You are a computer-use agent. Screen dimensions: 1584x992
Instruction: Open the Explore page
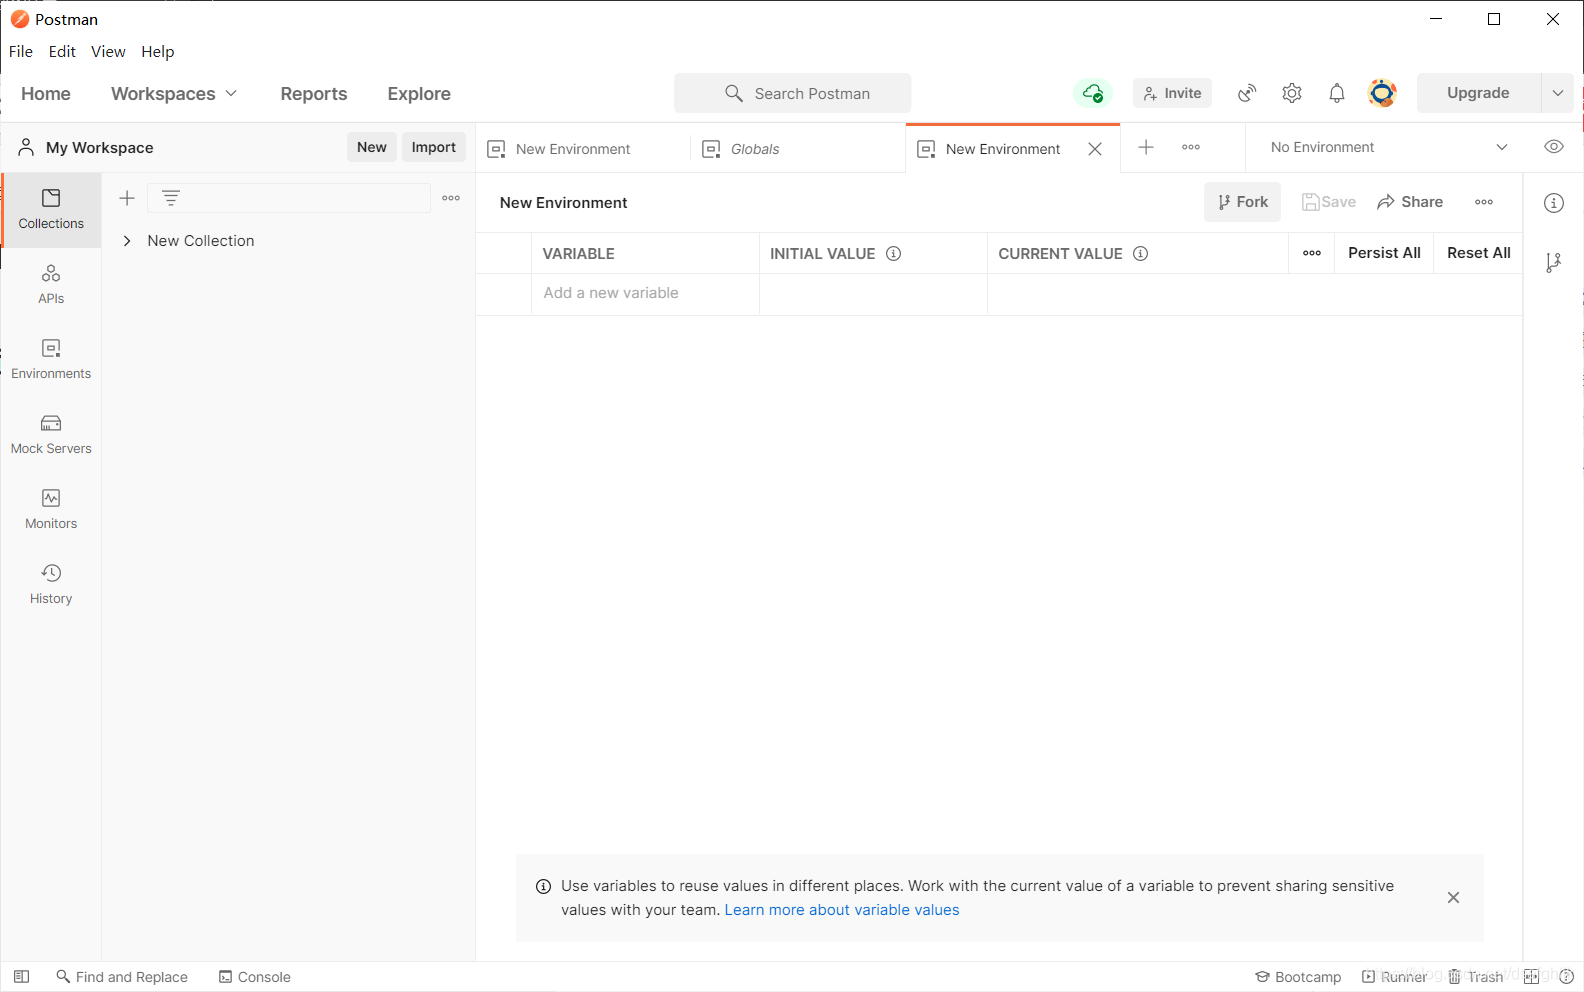(x=419, y=93)
